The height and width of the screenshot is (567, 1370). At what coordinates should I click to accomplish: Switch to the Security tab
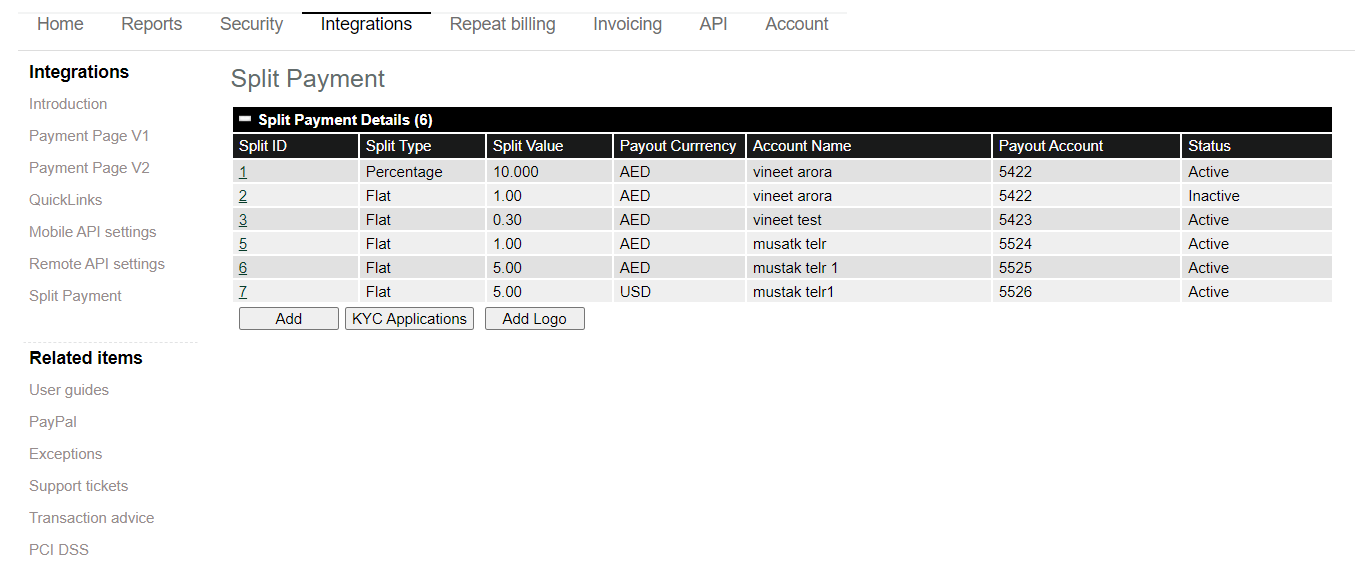pos(251,24)
